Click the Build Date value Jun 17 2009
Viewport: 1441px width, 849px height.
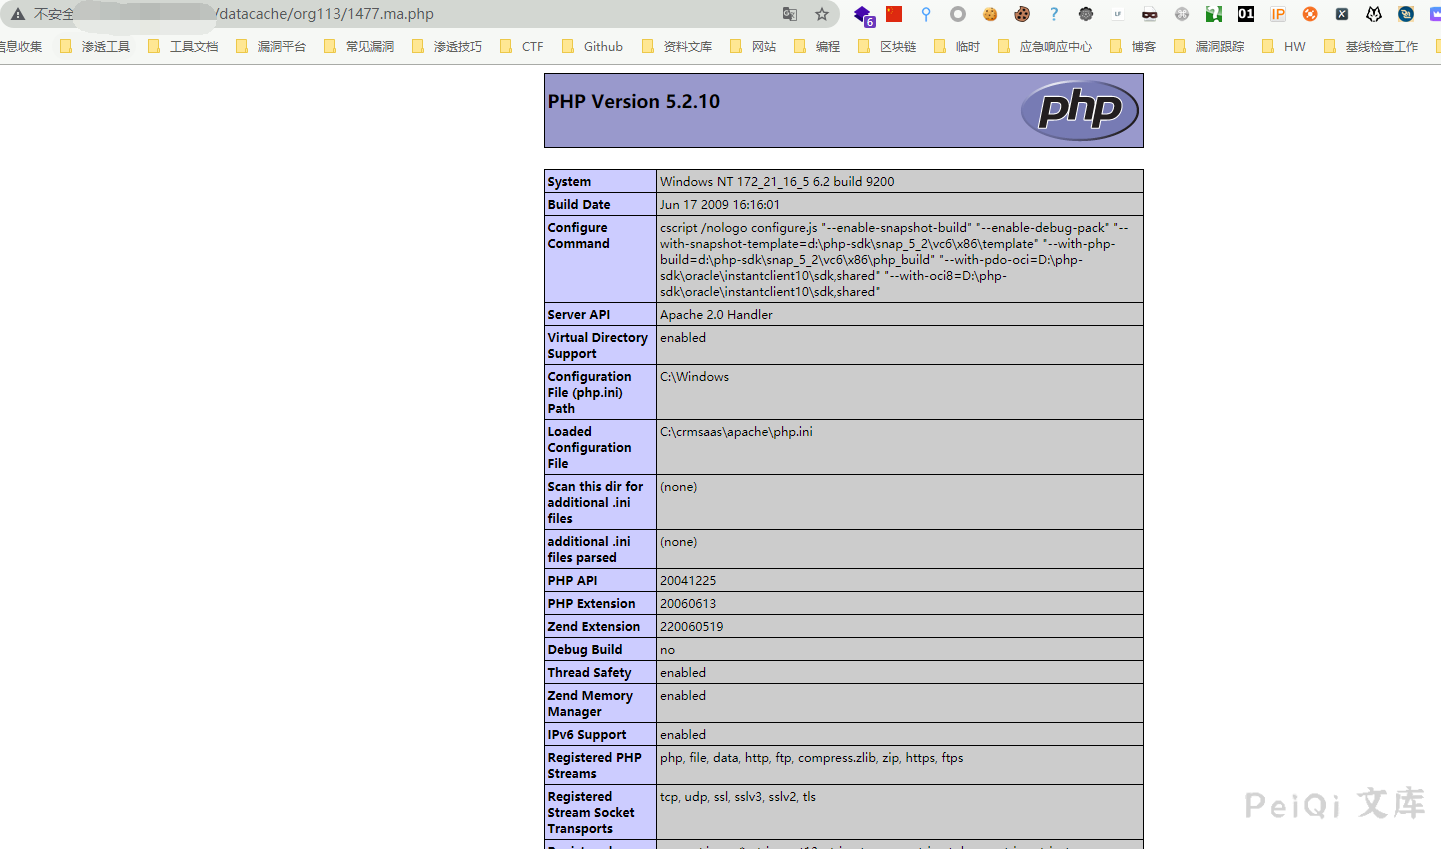pyautogui.click(x=719, y=204)
